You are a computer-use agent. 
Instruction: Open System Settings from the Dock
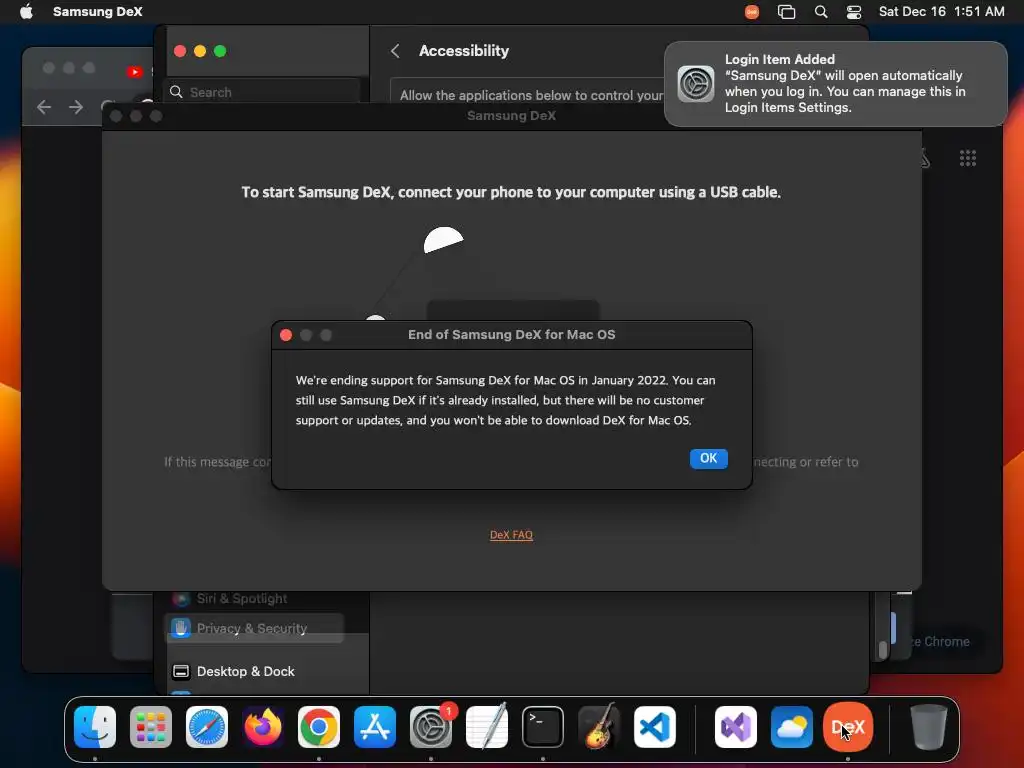[x=431, y=727]
